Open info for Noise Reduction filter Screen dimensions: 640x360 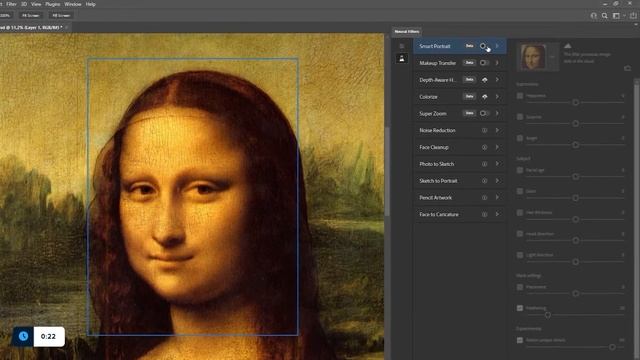[484, 131]
